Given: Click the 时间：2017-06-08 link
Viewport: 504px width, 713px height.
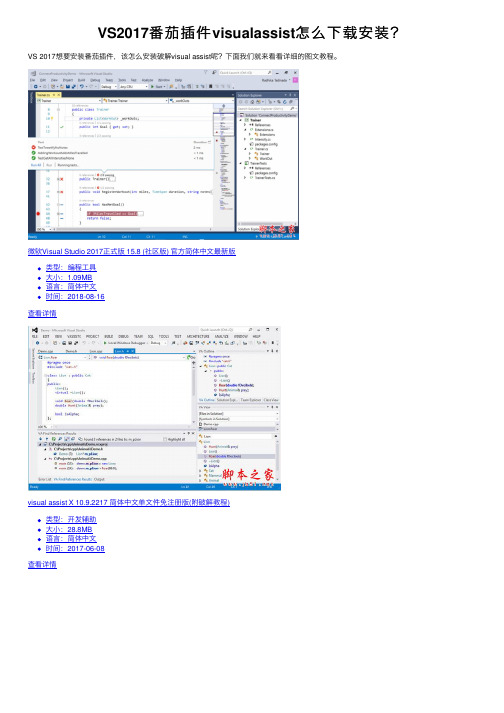Looking at the screenshot, I should 75,549.
